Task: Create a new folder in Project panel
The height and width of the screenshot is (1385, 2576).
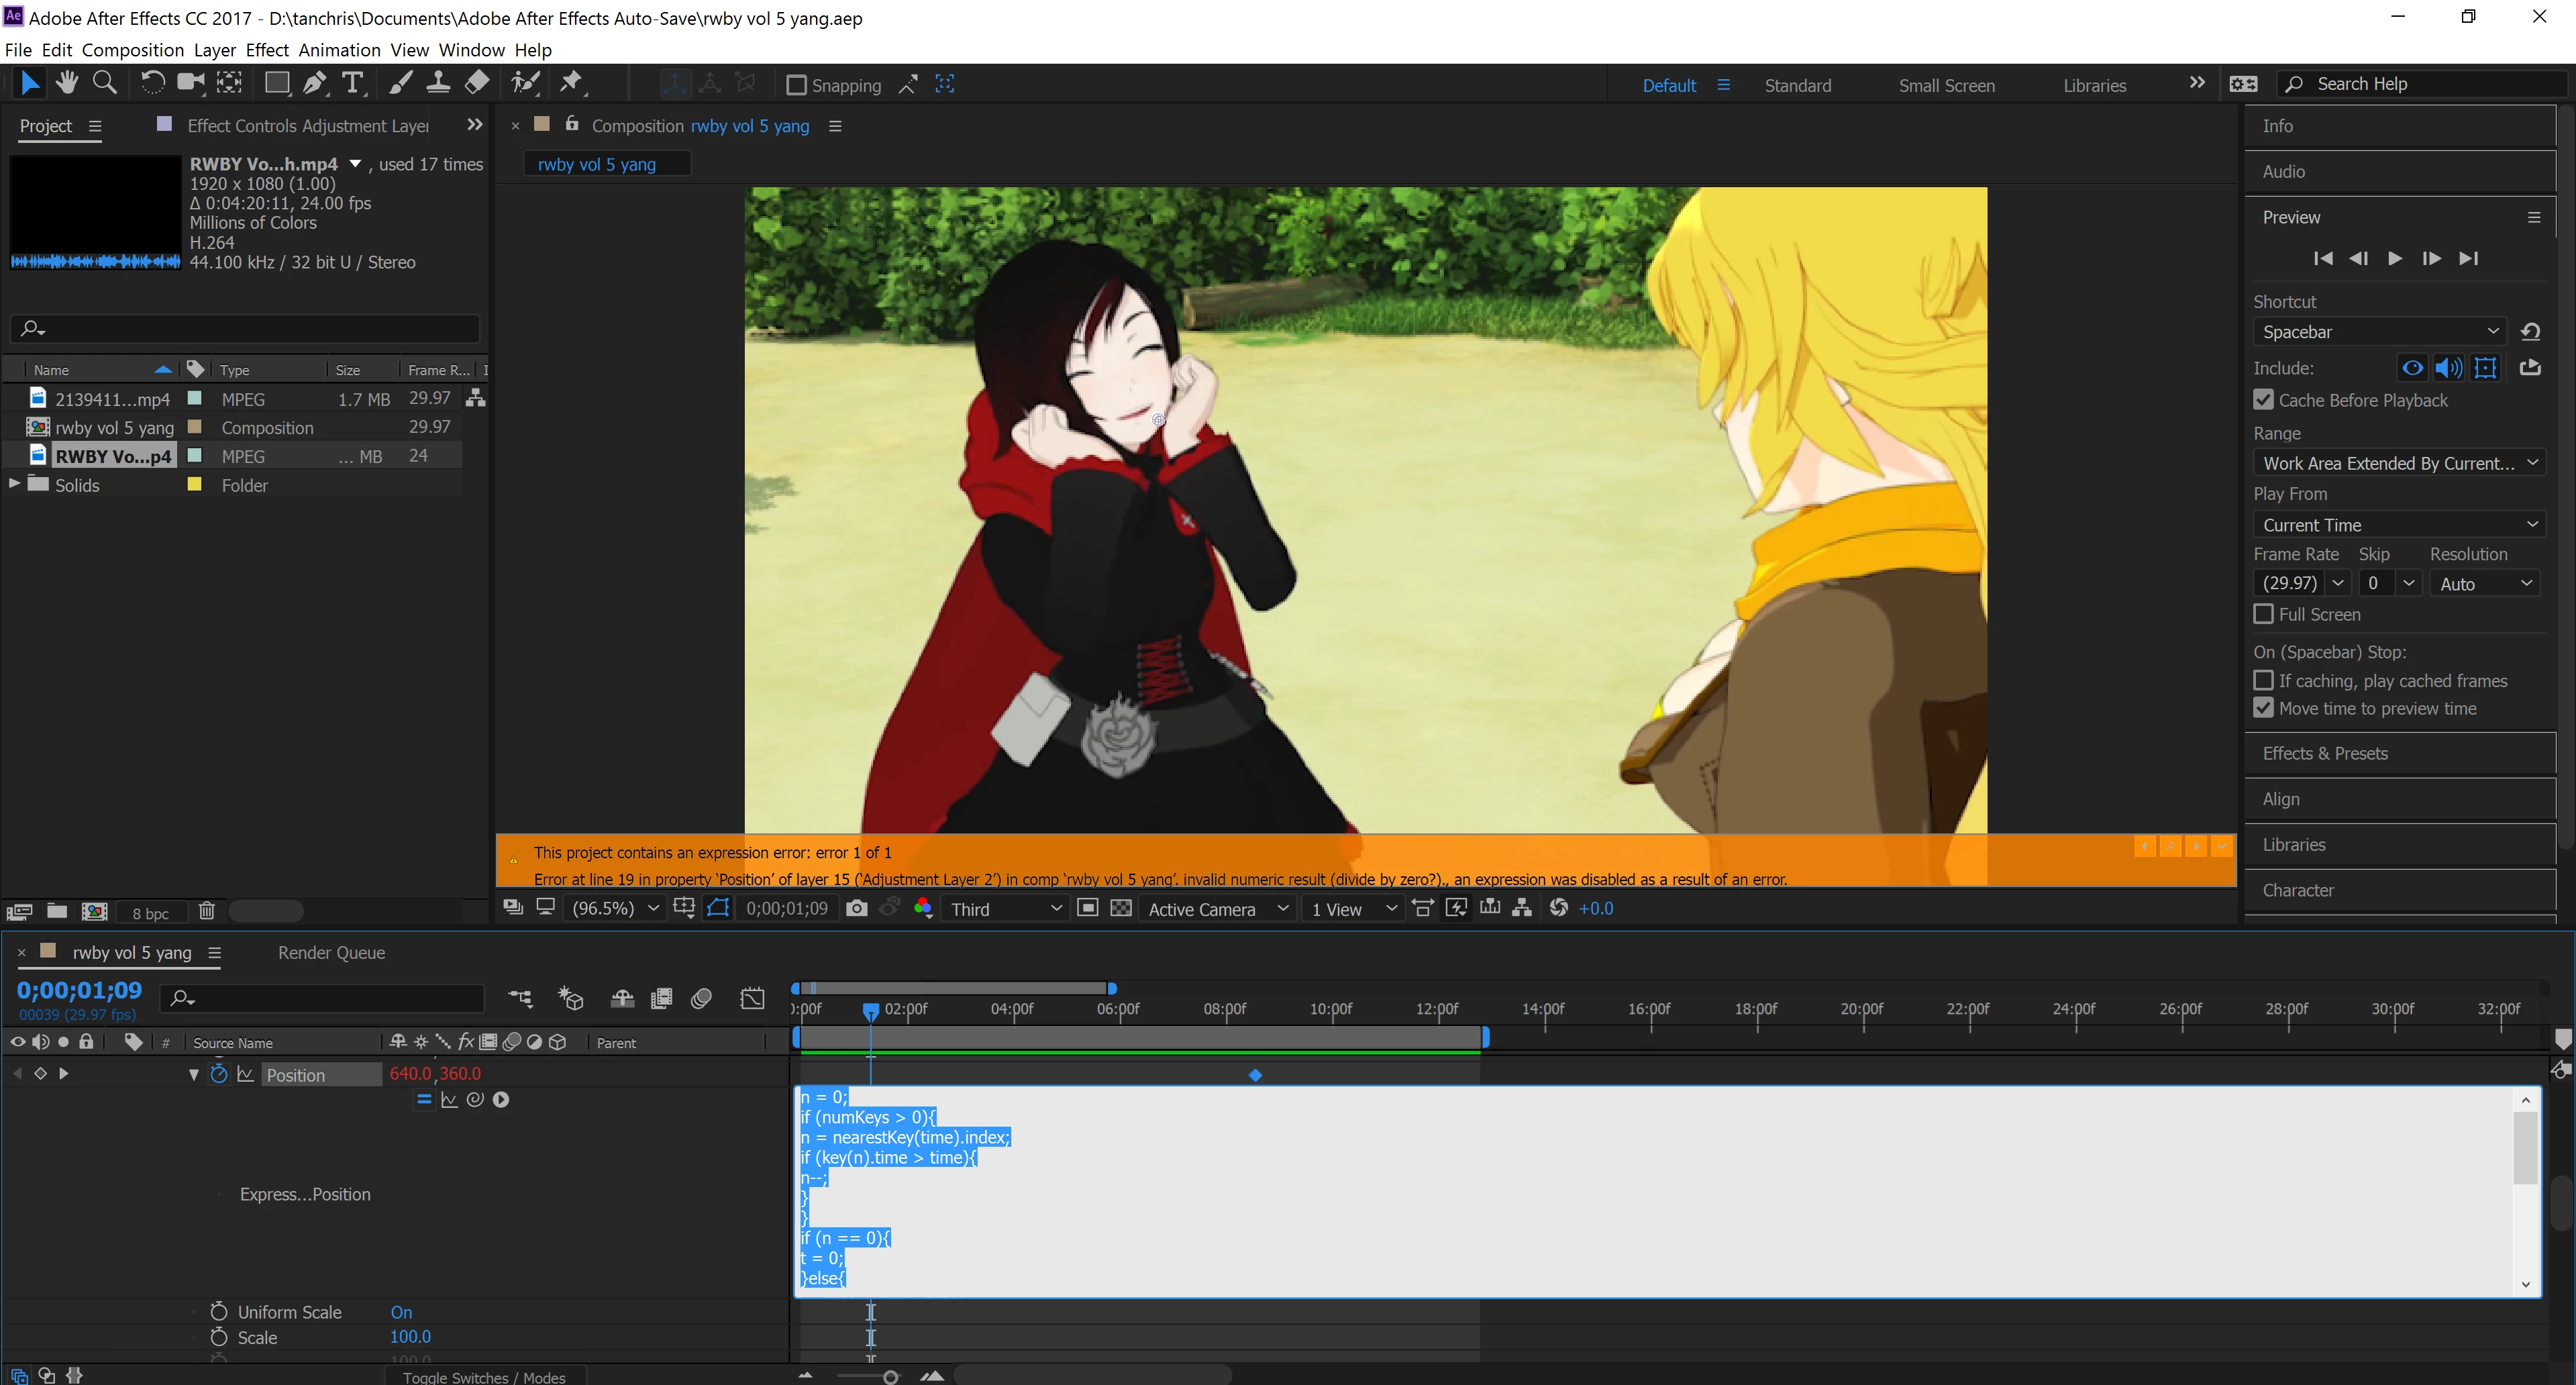Action: click(57, 911)
